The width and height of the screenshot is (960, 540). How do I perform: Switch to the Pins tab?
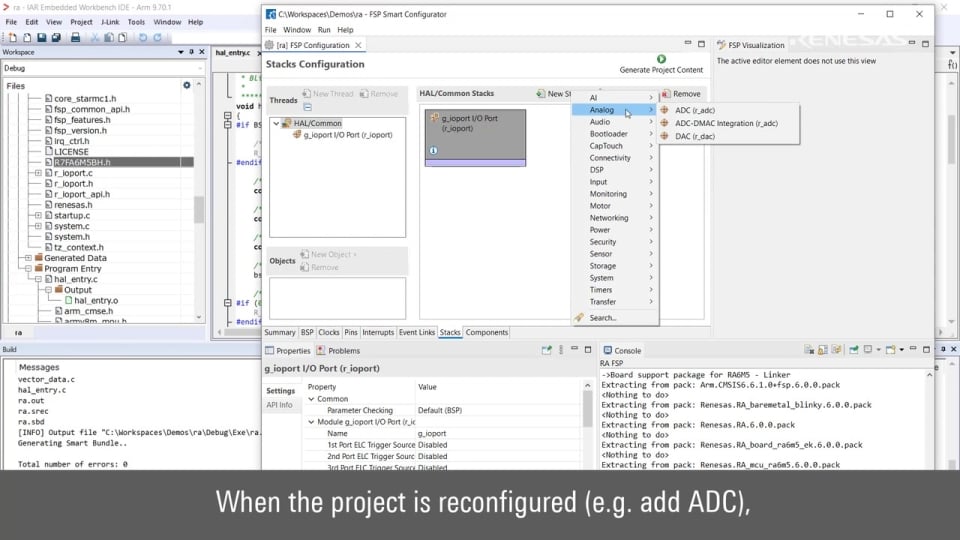click(350, 332)
